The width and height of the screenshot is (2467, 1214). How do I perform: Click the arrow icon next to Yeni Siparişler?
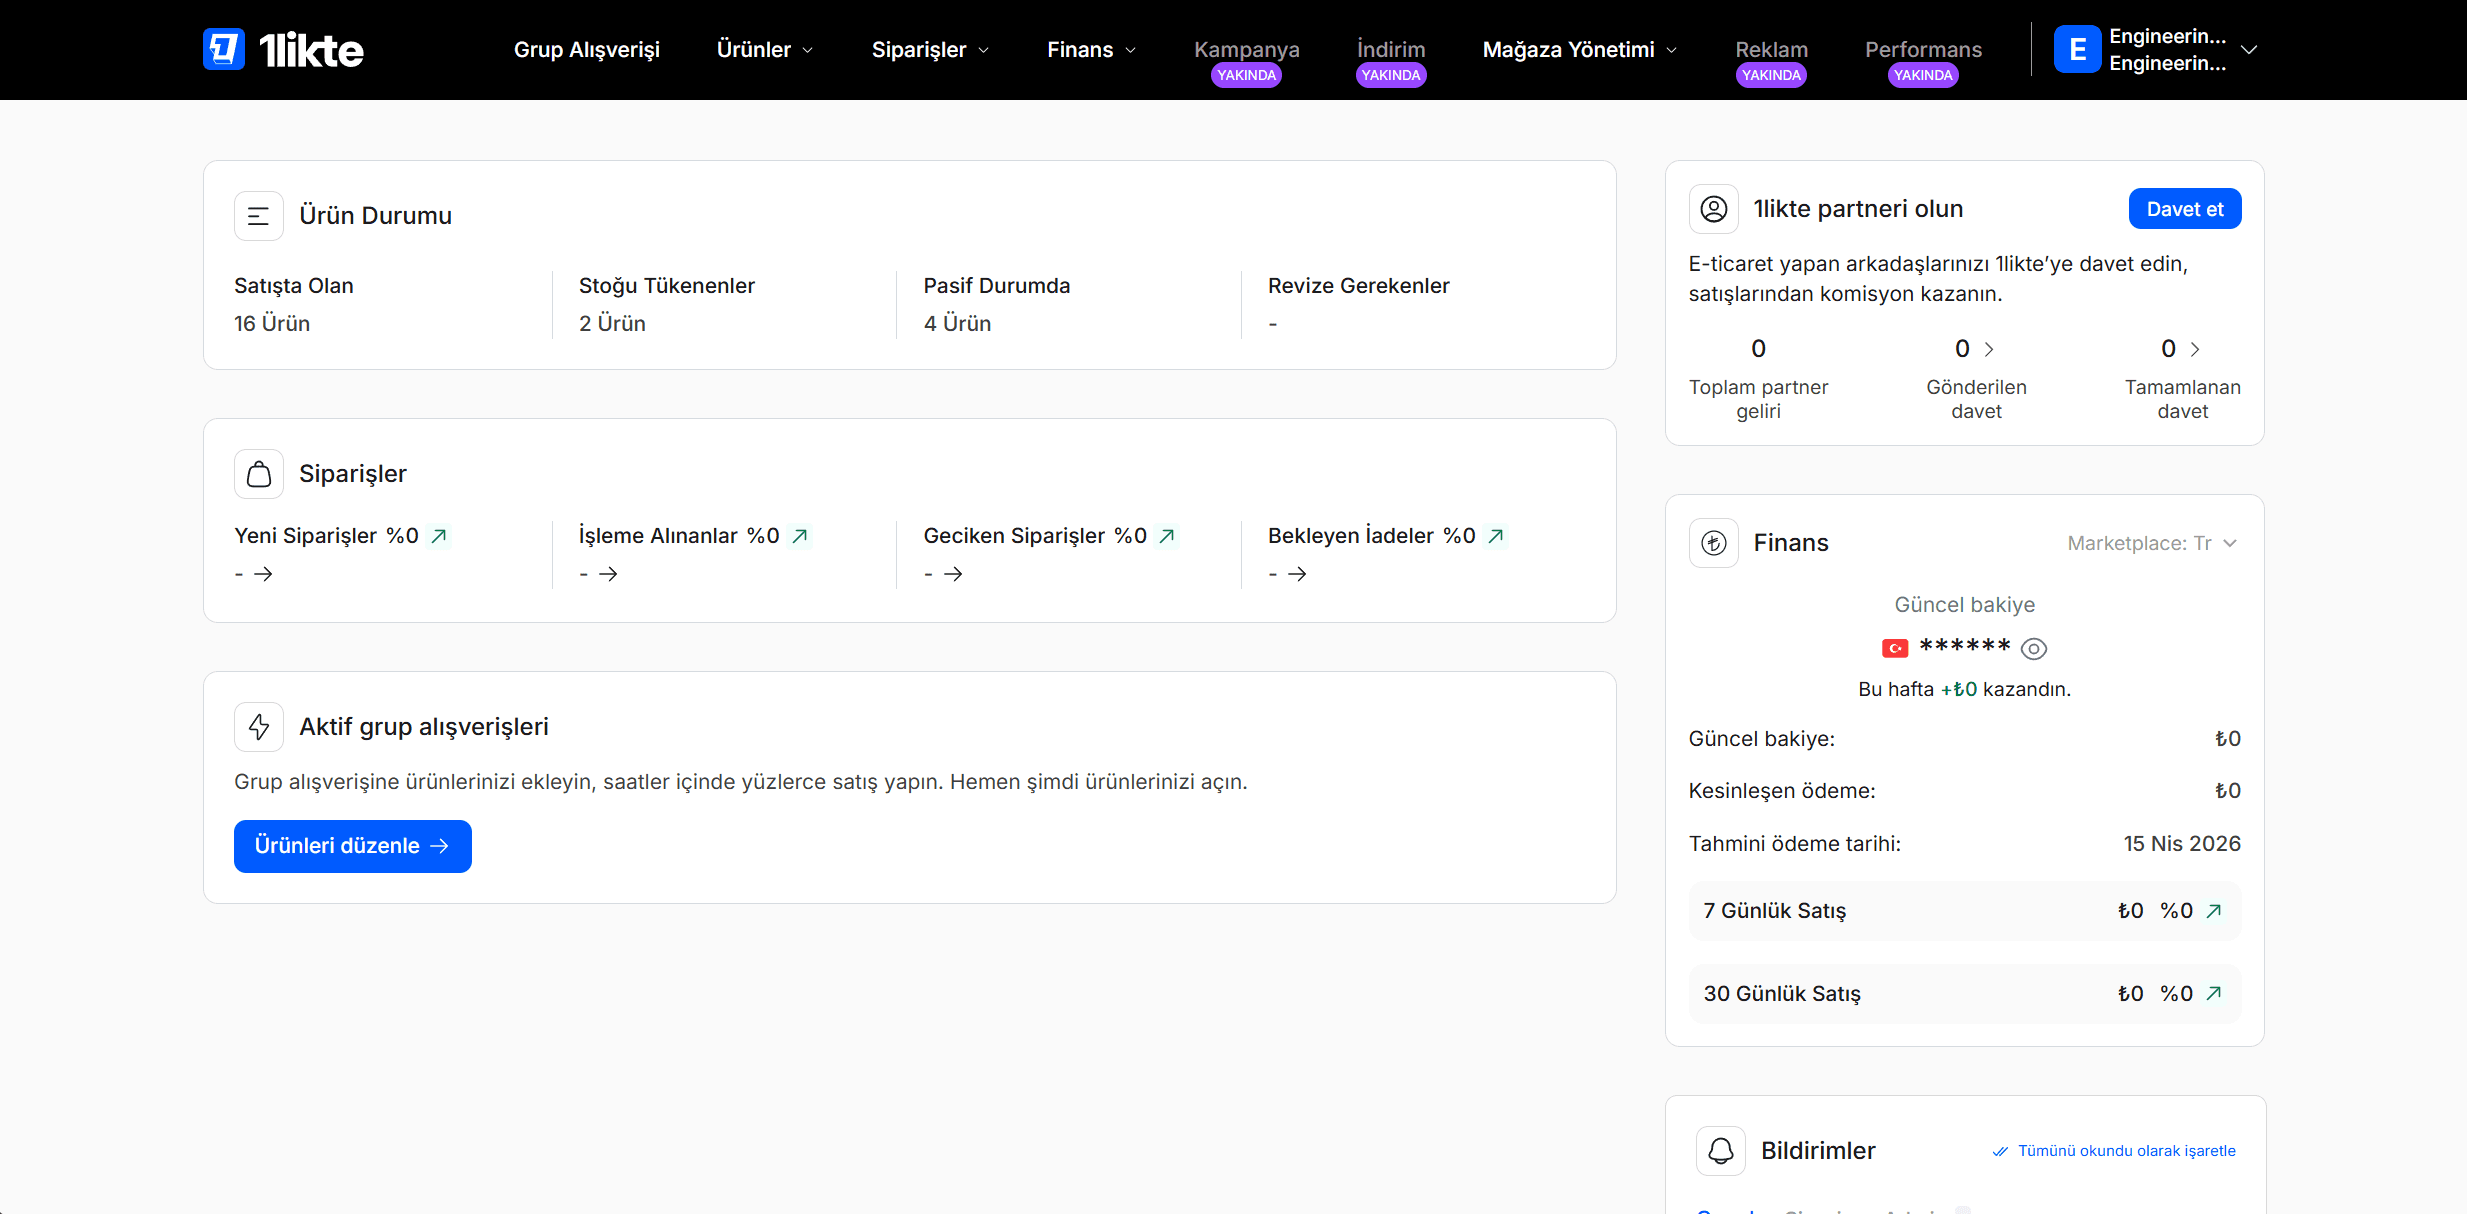(x=438, y=536)
